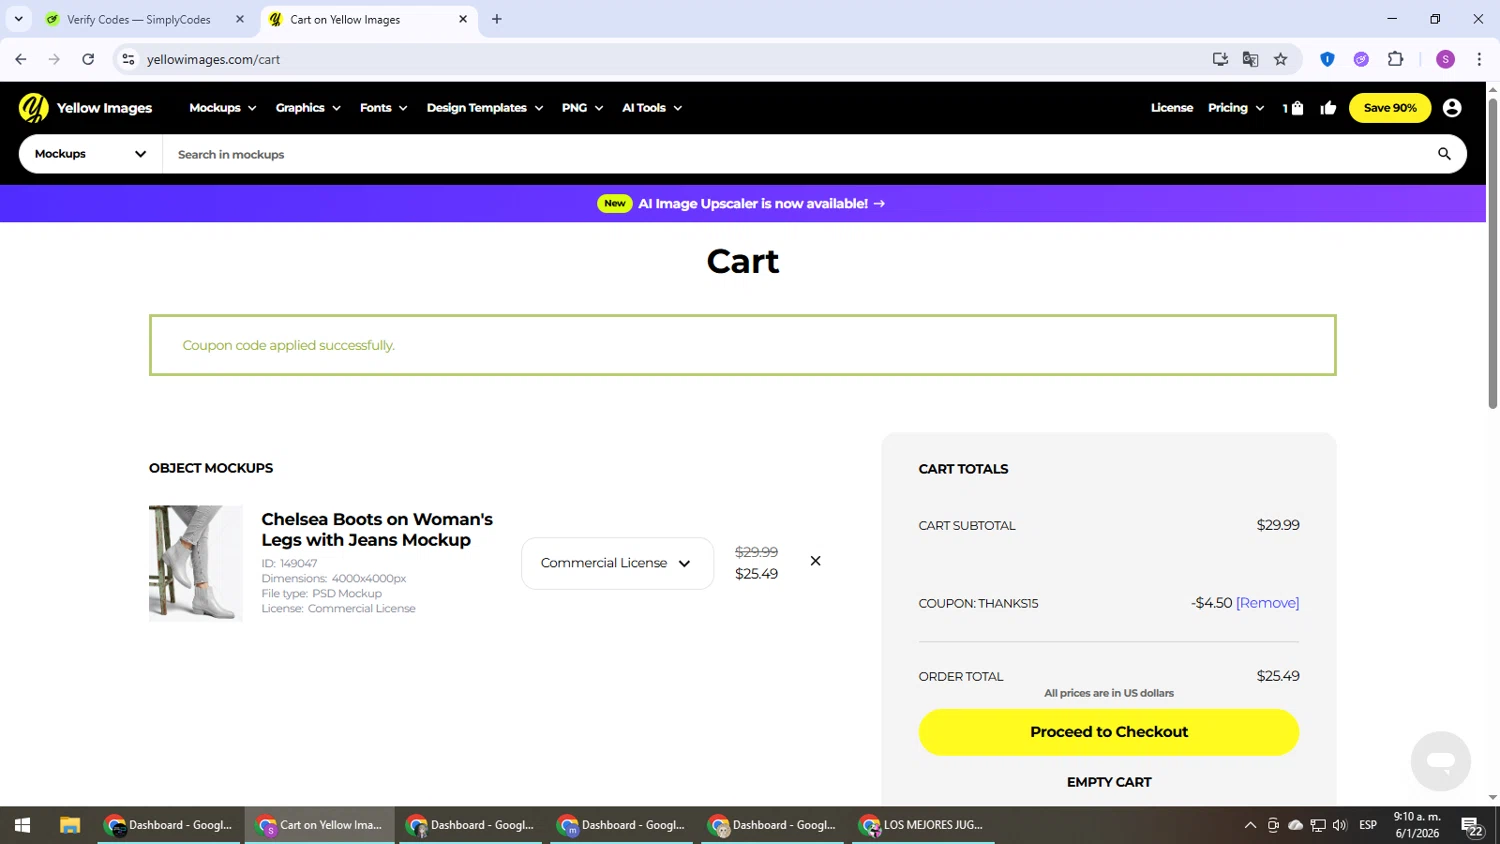Open the chat support bubble
The width and height of the screenshot is (1500, 844).
(x=1440, y=761)
